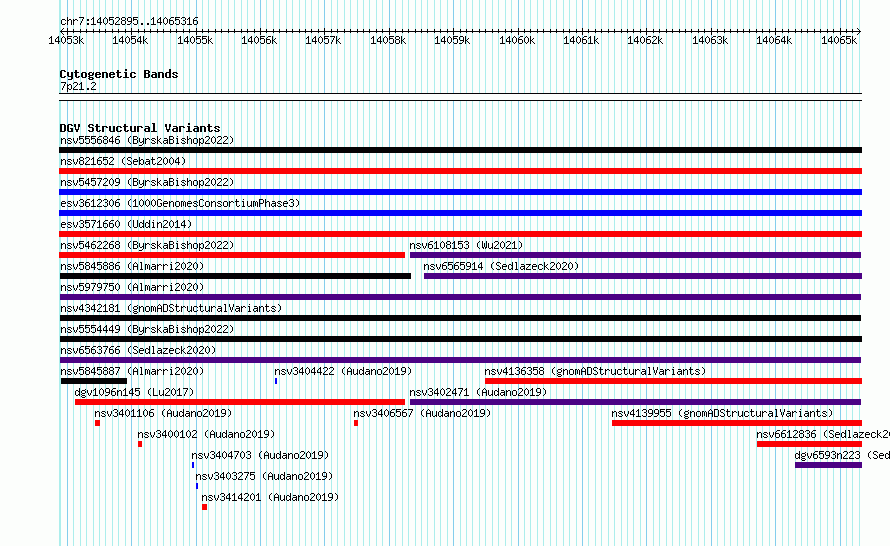Click the red bar under esv3571660

click(460, 234)
